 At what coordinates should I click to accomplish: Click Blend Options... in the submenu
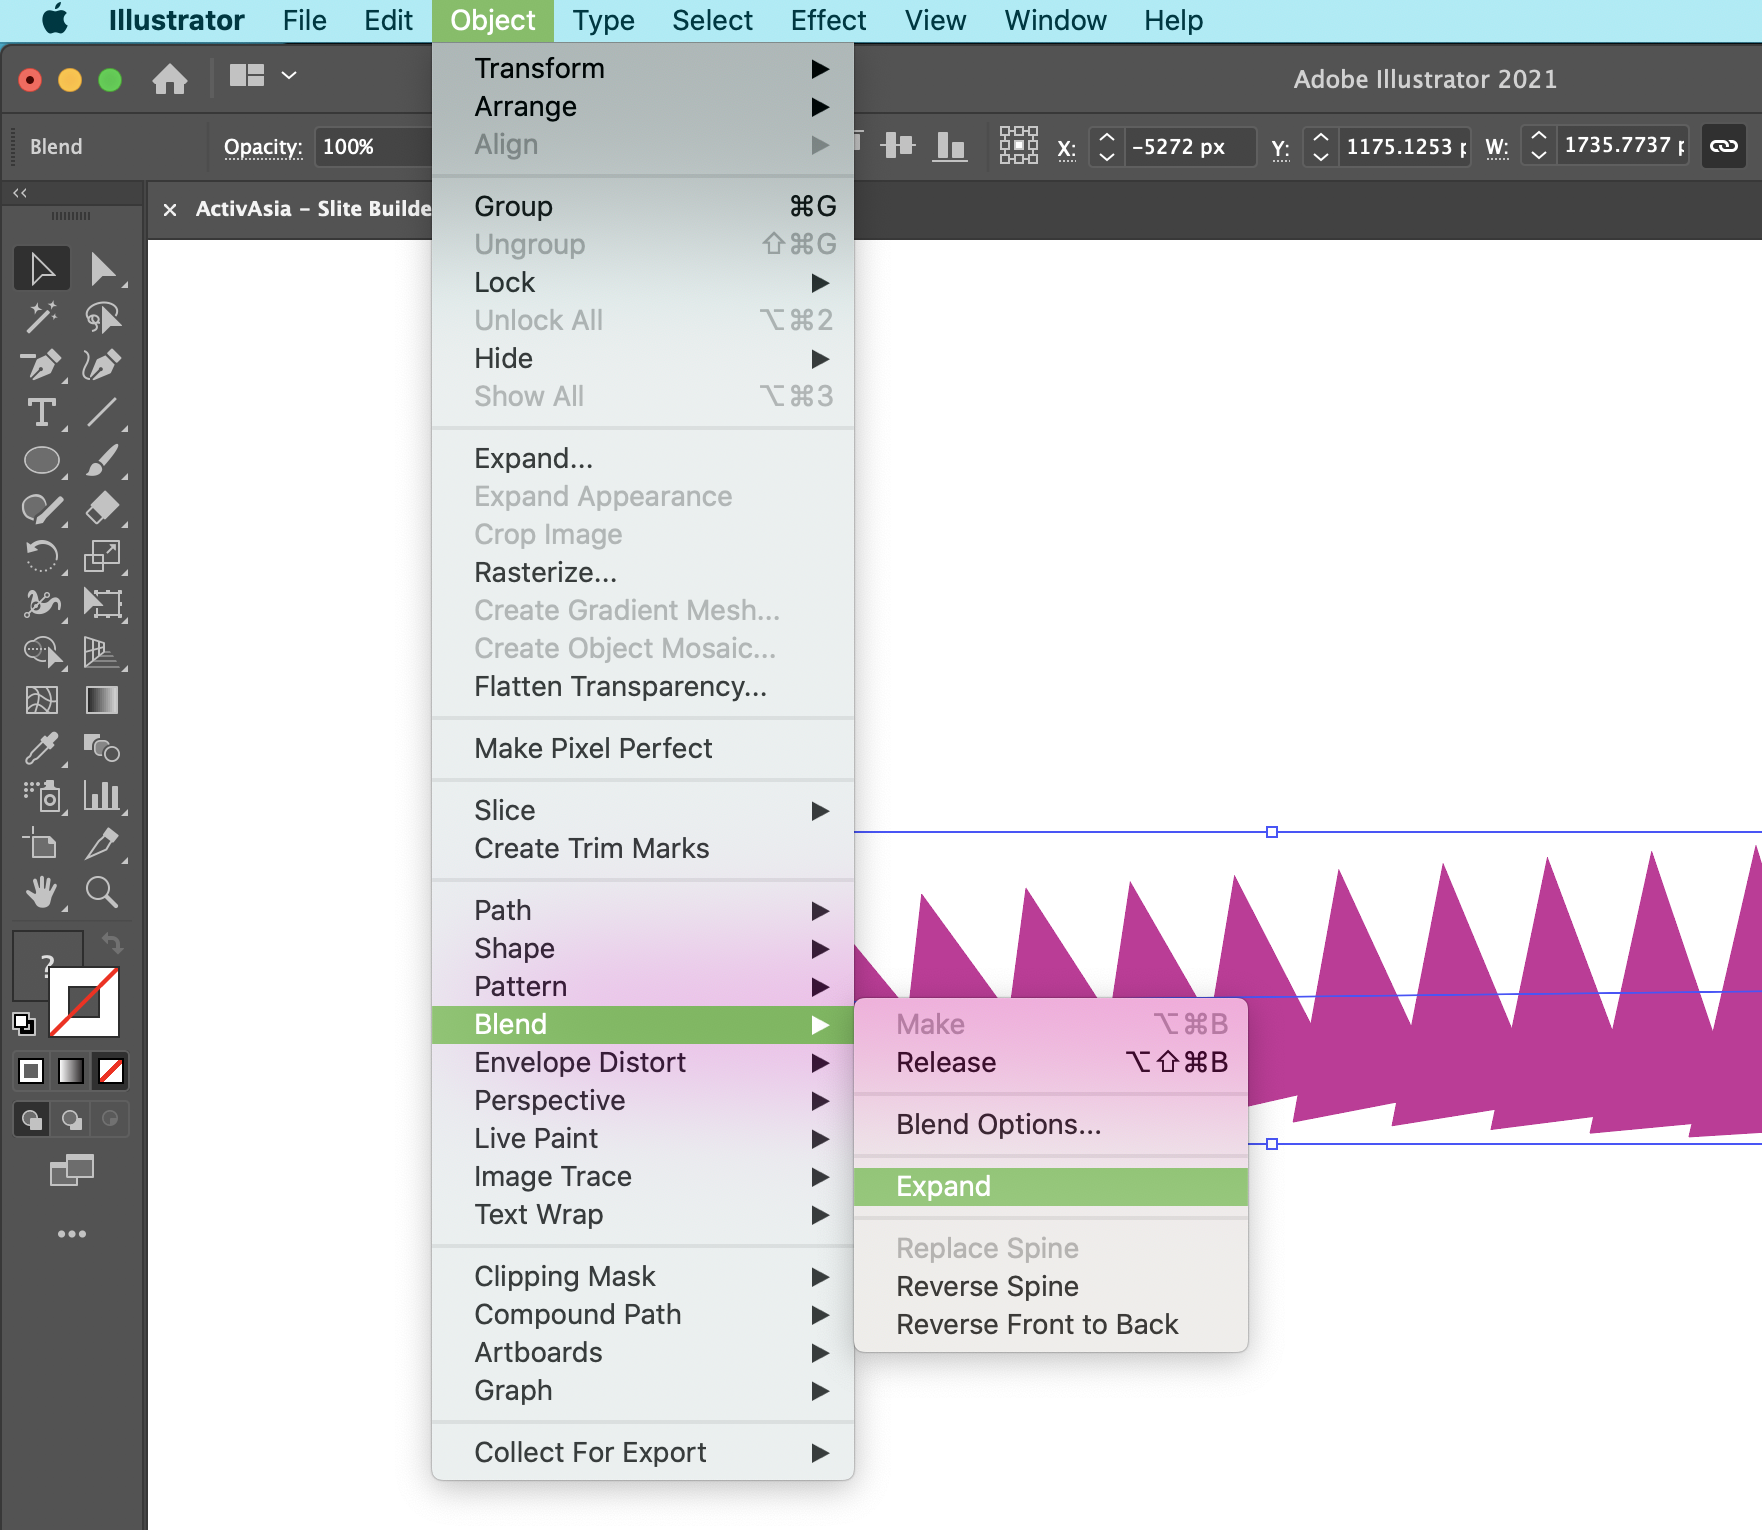(998, 1124)
